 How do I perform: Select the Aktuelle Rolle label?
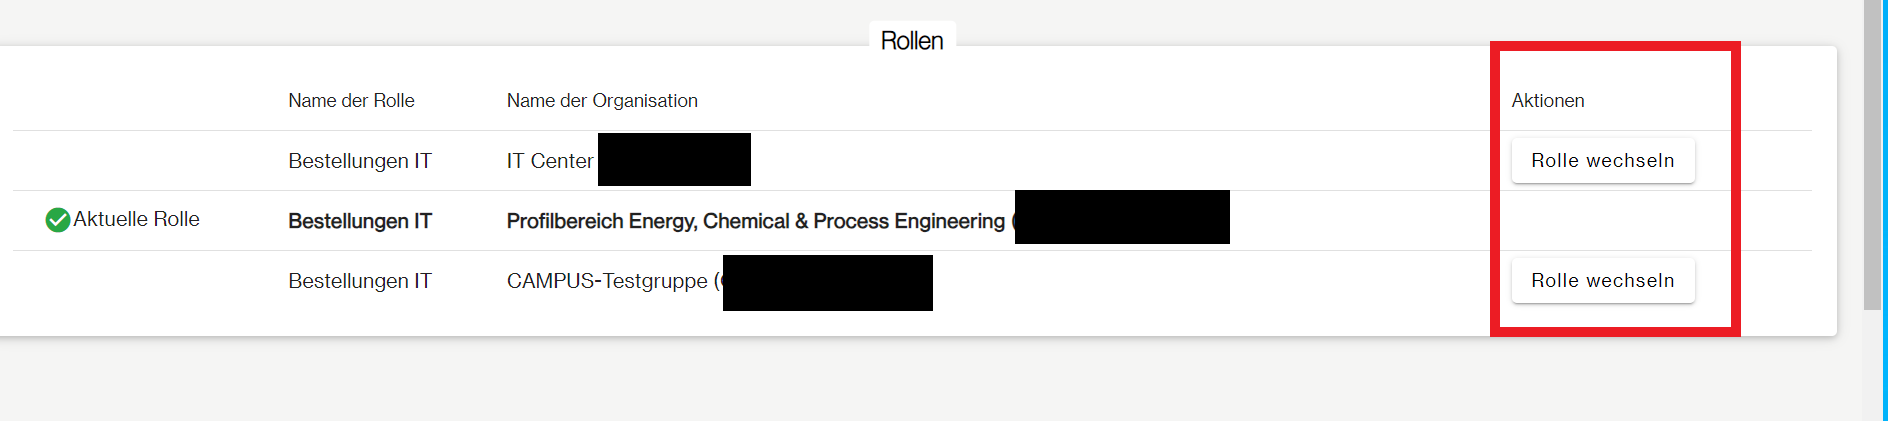click(137, 219)
